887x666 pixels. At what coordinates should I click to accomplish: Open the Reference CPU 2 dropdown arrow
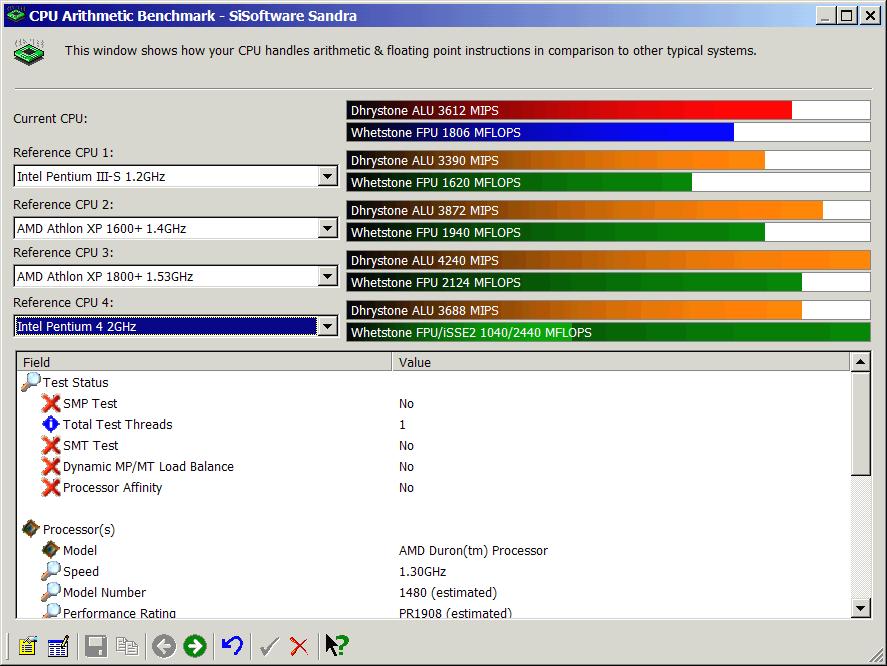[x=328, y=229]
